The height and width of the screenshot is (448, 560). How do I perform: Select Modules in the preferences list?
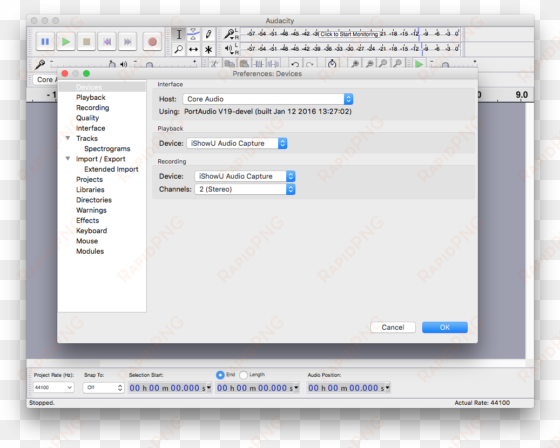pos(90,251)
